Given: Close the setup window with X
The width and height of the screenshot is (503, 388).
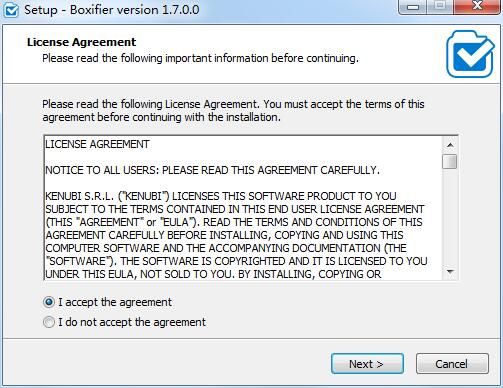Looking at the screenshot, I should (477, 7).
